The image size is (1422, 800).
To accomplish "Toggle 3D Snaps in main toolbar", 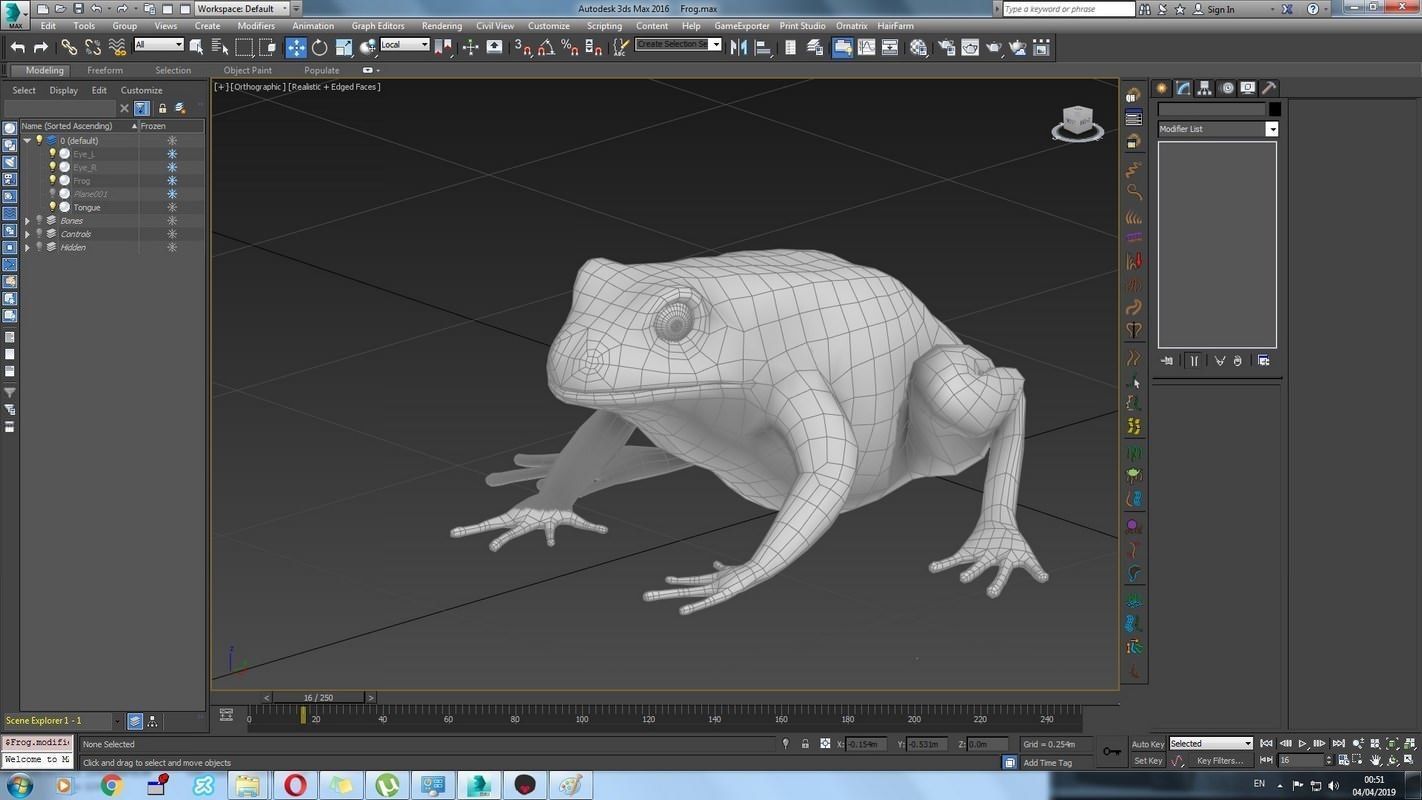I will 522,47.
